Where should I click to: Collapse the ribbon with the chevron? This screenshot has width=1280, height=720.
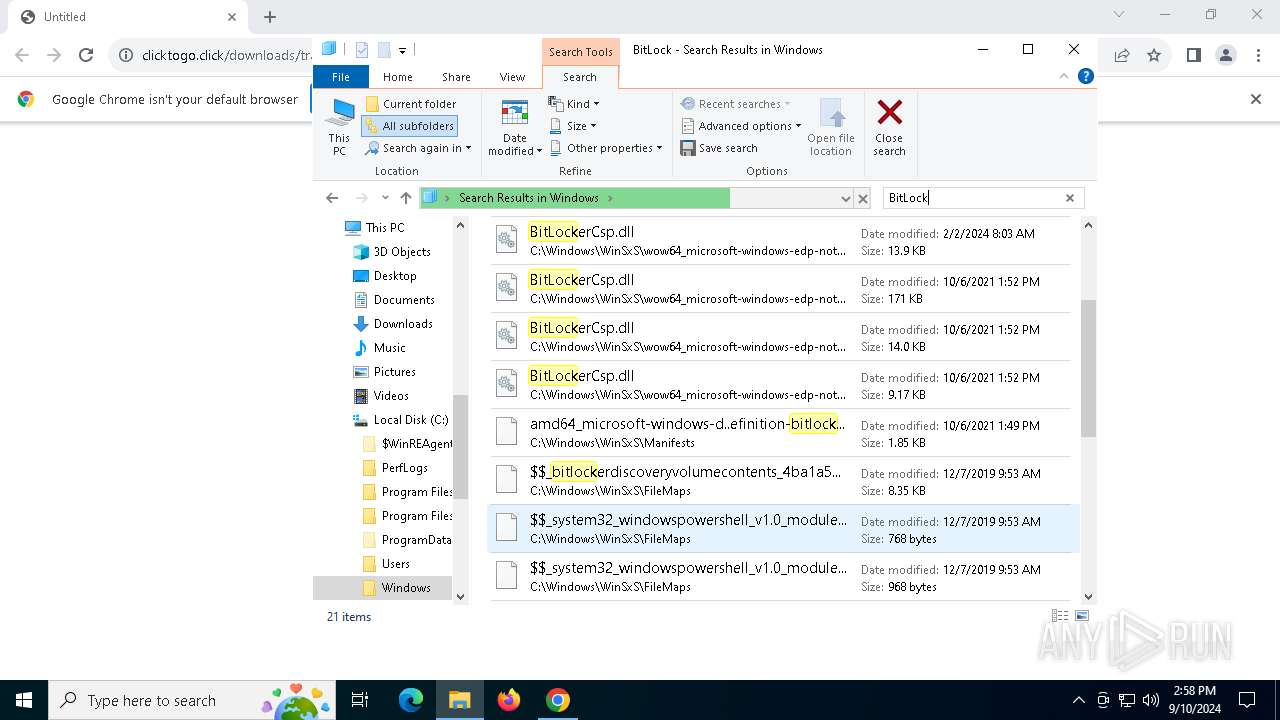point(1064,76)
